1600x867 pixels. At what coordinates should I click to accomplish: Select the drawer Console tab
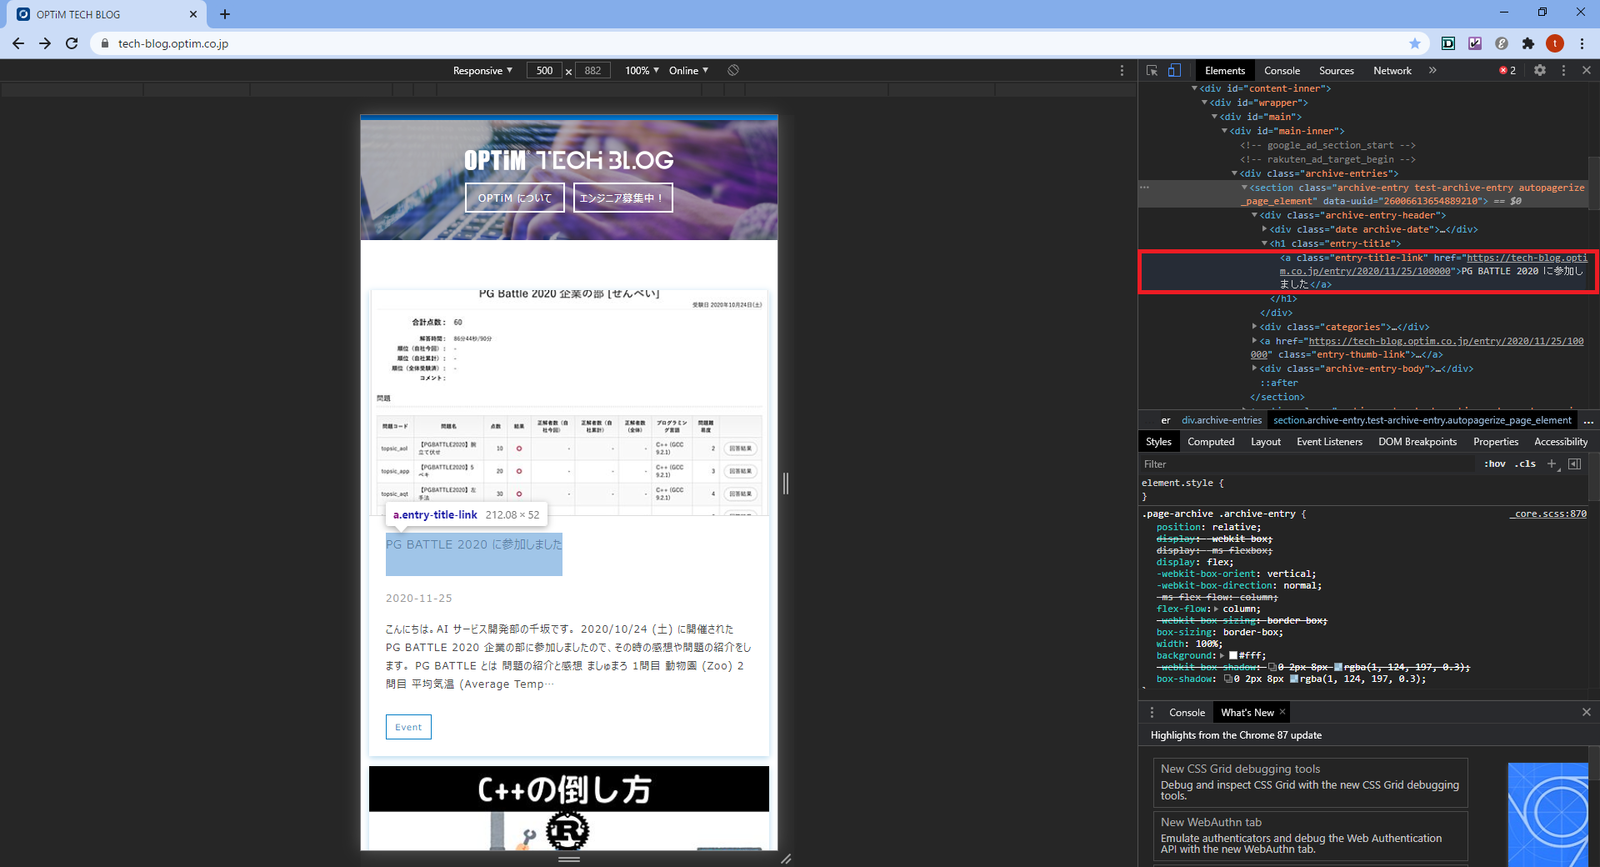1187,712
